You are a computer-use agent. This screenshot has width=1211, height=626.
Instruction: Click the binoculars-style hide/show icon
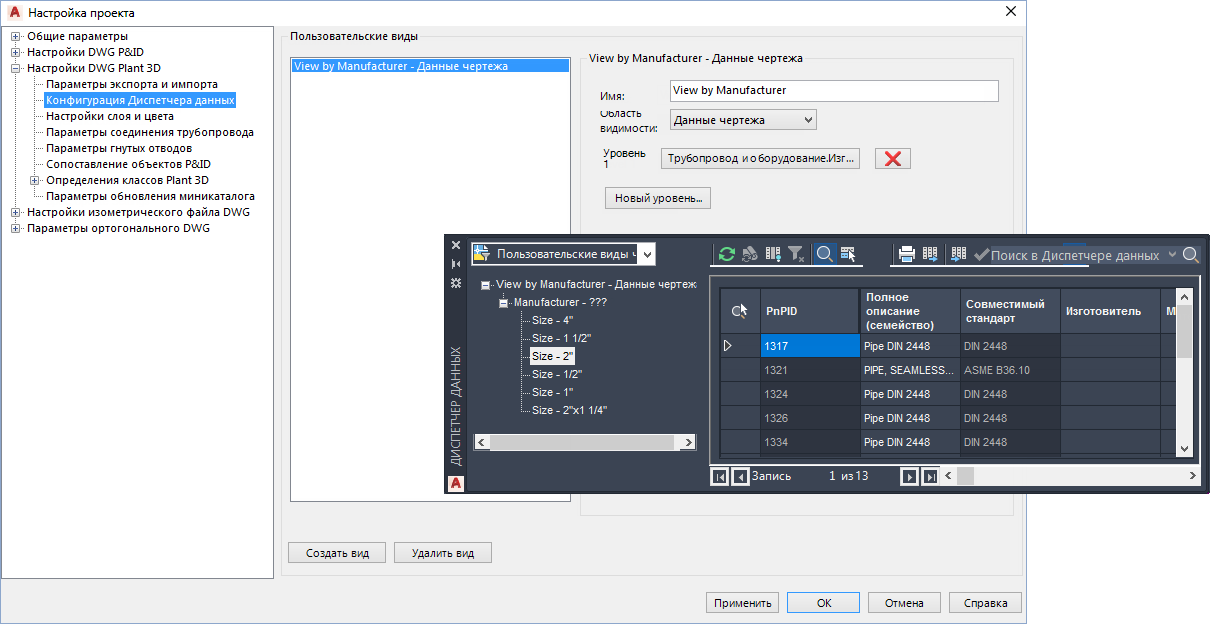(x=750, y=254)
